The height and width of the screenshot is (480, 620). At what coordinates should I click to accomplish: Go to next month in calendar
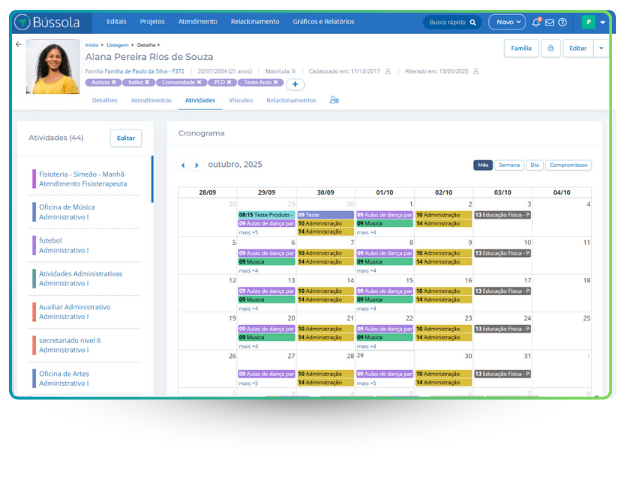(x=197, y=165)
